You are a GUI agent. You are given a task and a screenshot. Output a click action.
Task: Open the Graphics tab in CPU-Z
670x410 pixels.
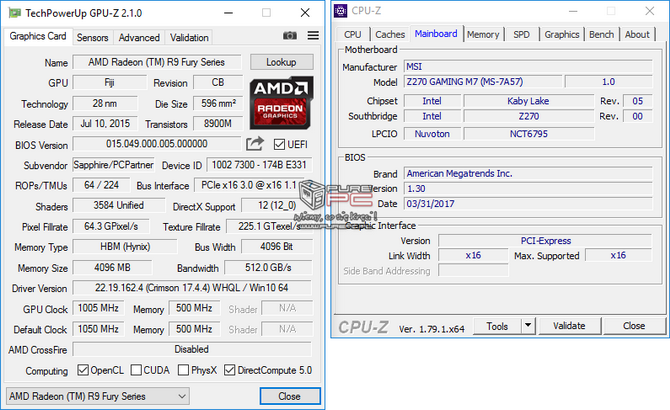[x=562, y=35]
